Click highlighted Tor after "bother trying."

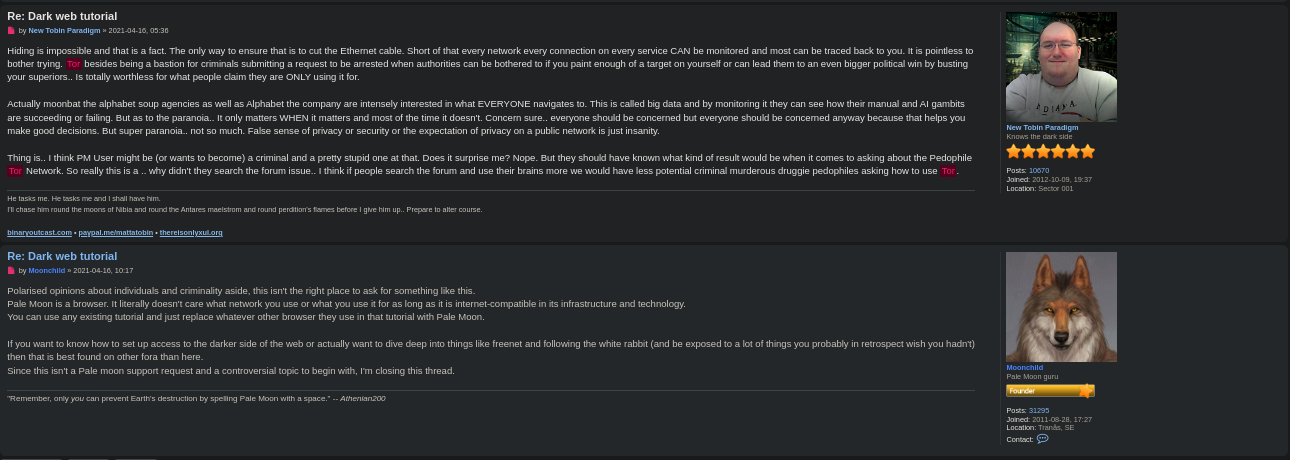pyautogui.click(x=74, y=64)
